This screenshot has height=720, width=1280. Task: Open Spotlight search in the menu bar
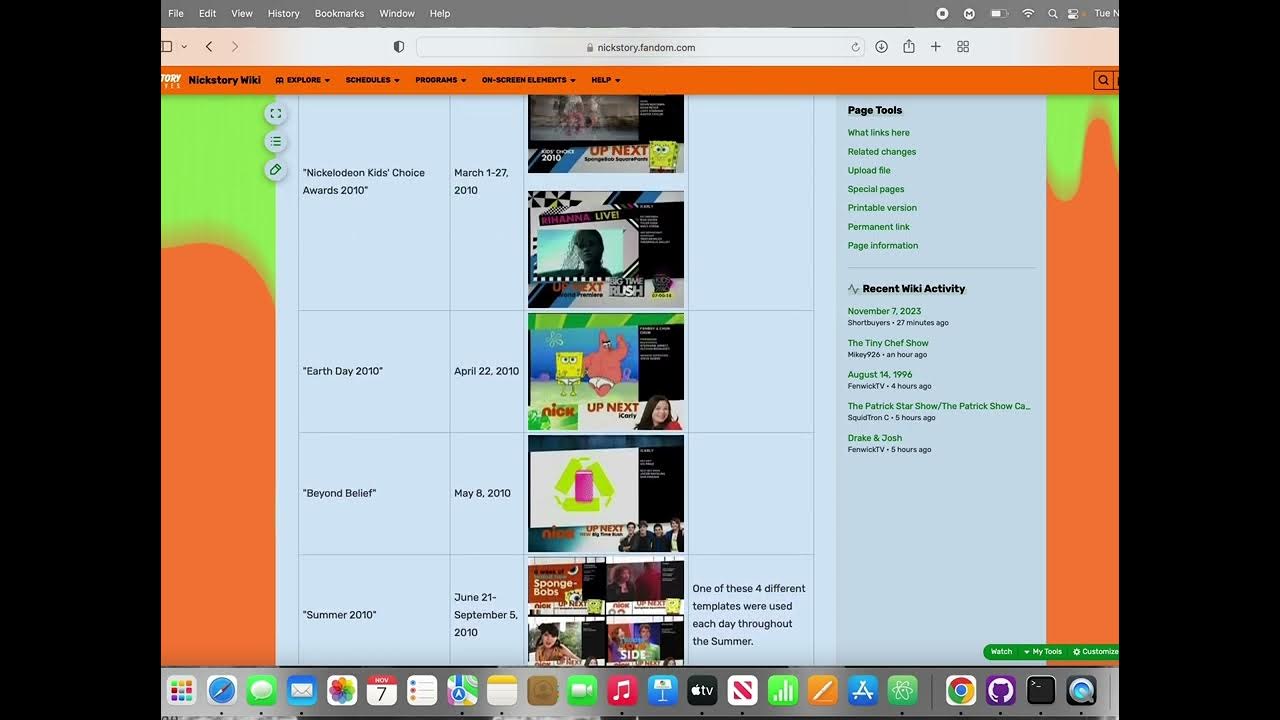tap(1052, 14)
